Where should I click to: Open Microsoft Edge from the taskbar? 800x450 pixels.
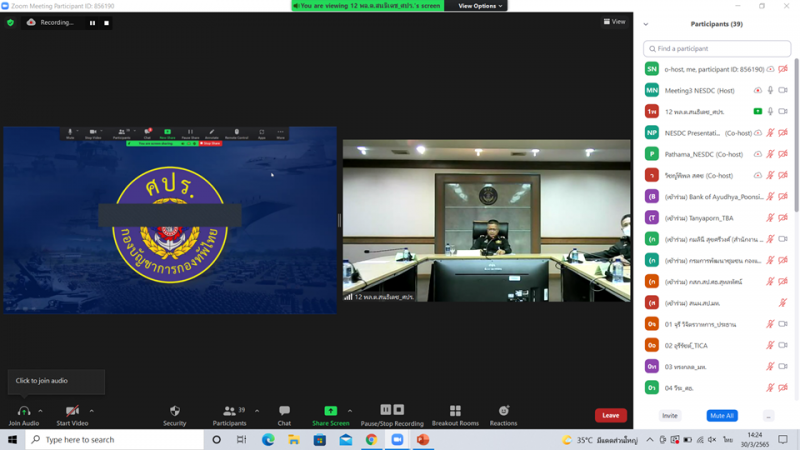[x=268, y=439]
